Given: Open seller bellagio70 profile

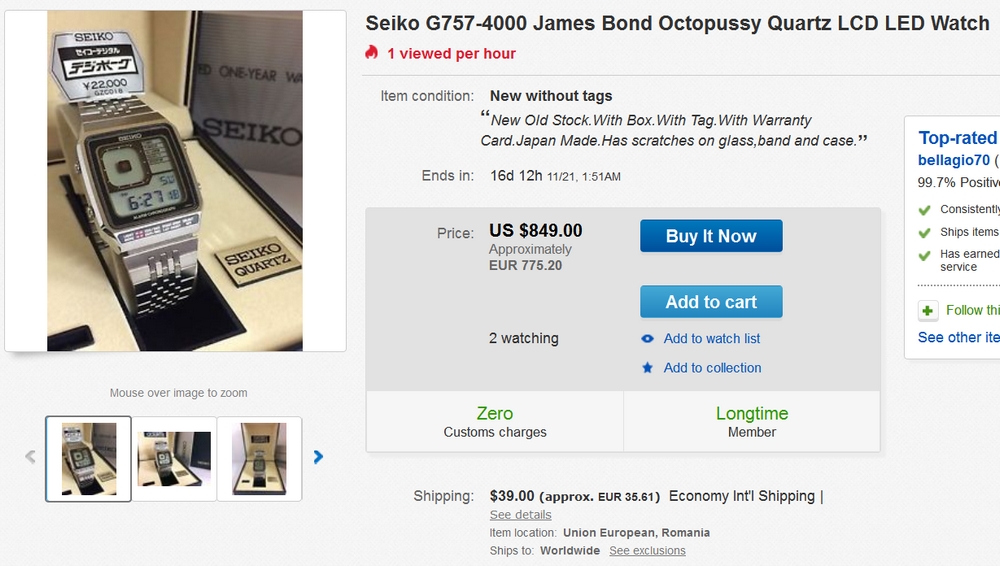Looking at the screenshot, I should (x=954, y=160).
